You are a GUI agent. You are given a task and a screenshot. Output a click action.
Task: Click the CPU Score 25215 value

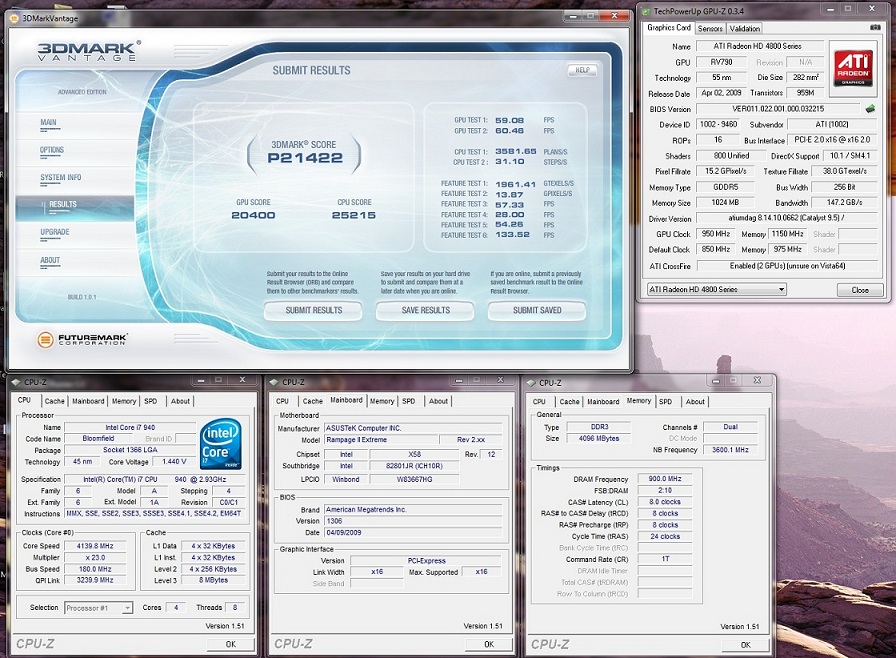click(x=354, y=215)
